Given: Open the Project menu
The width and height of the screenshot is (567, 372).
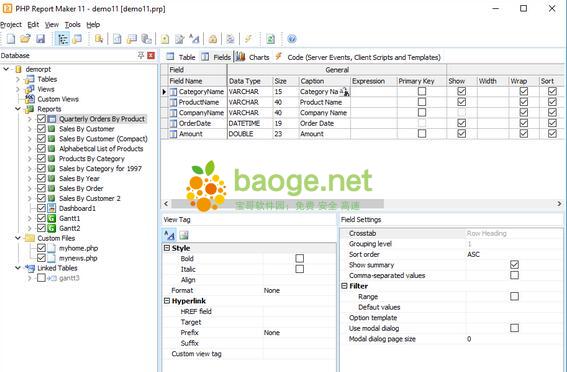Looking at the screenshot, I should coord(10,25).
